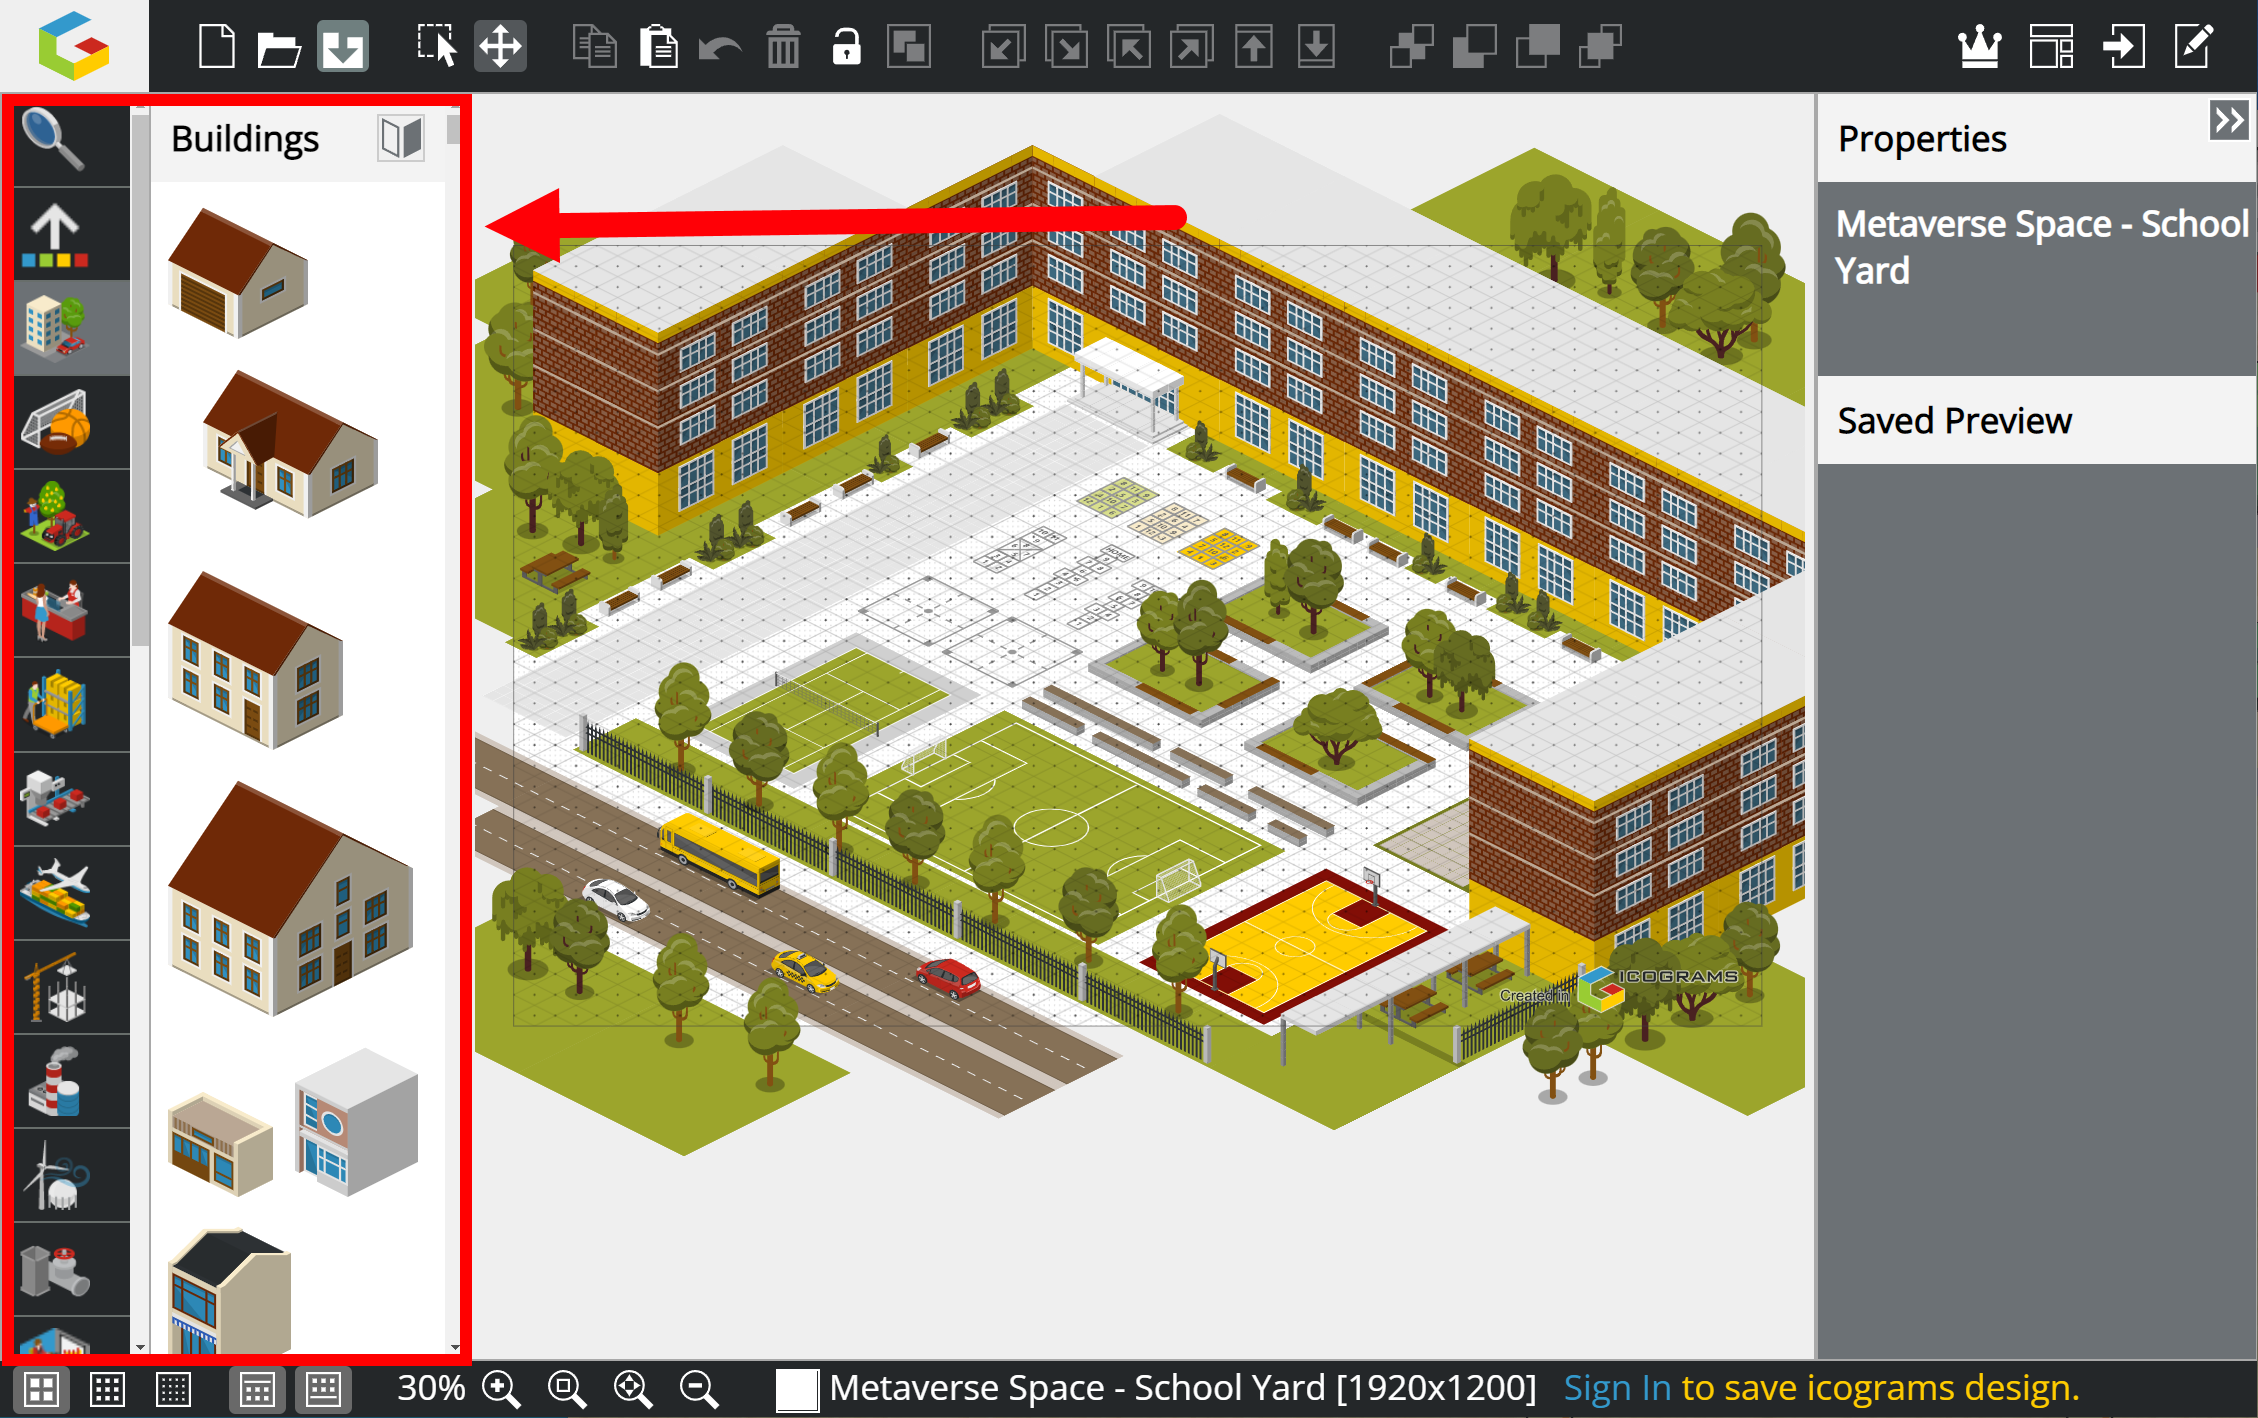Click the Sign In link
The height and width of the screenshot is (1418, 2258).
click(1617, 1388)
